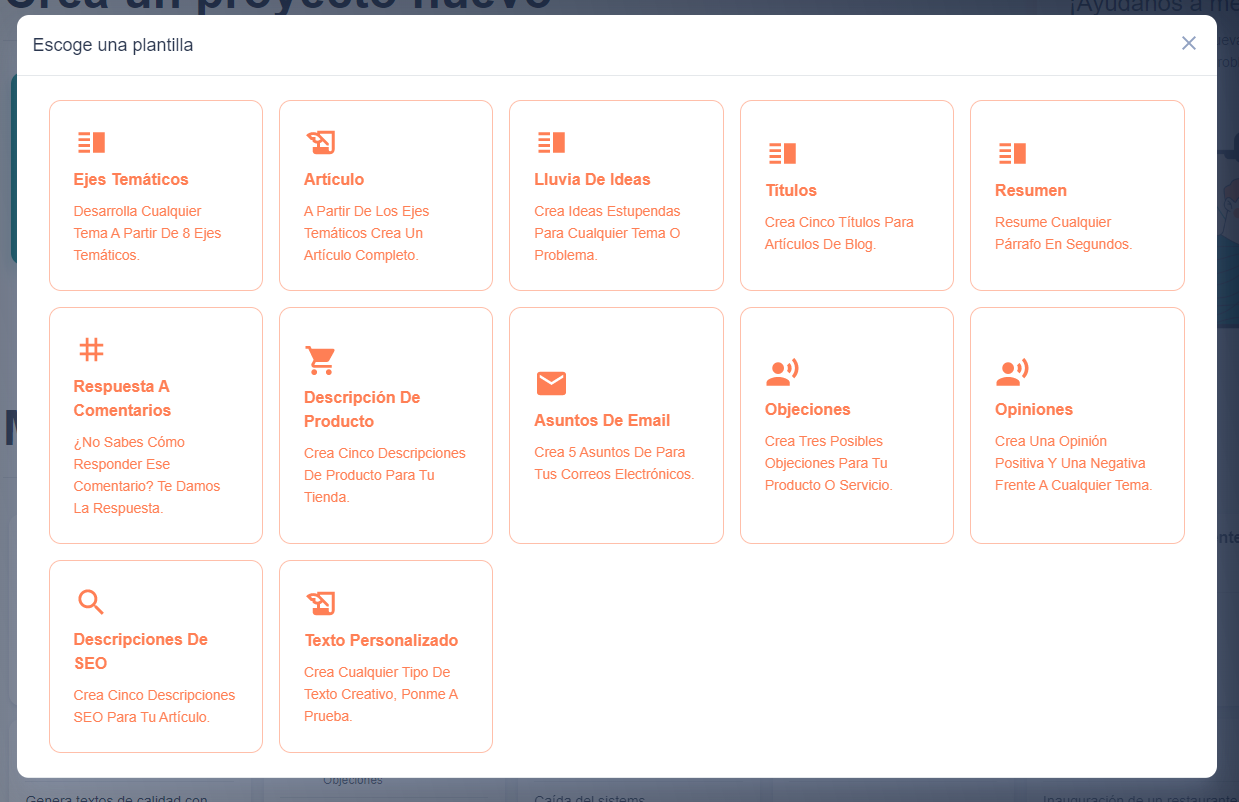
Task: Pick the Objeciones template title
Action: click(x=808, y=409)
